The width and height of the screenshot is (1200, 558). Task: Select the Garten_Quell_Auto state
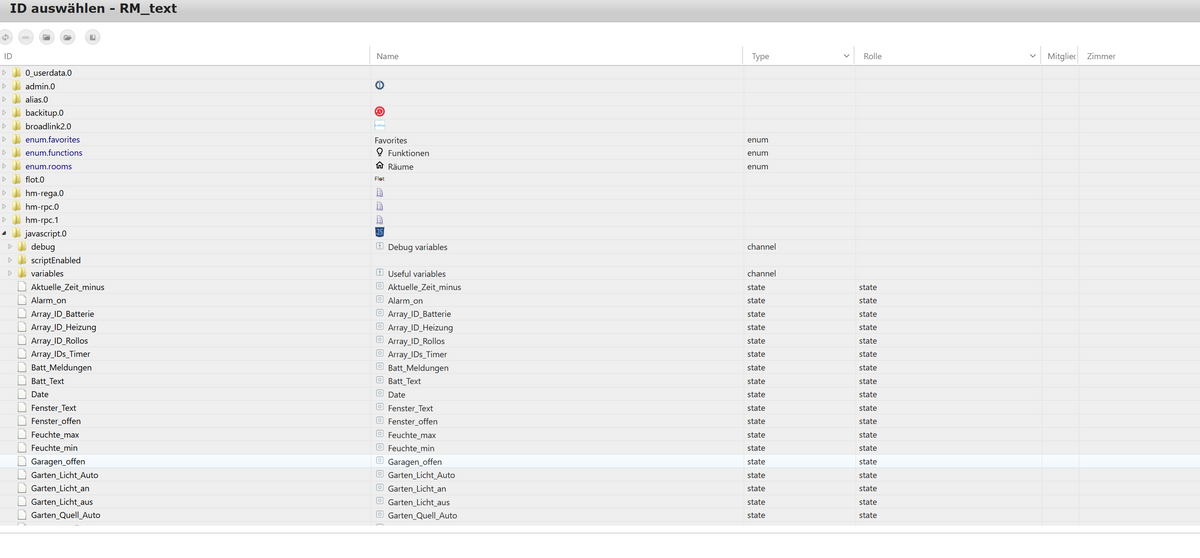(66, 515)
